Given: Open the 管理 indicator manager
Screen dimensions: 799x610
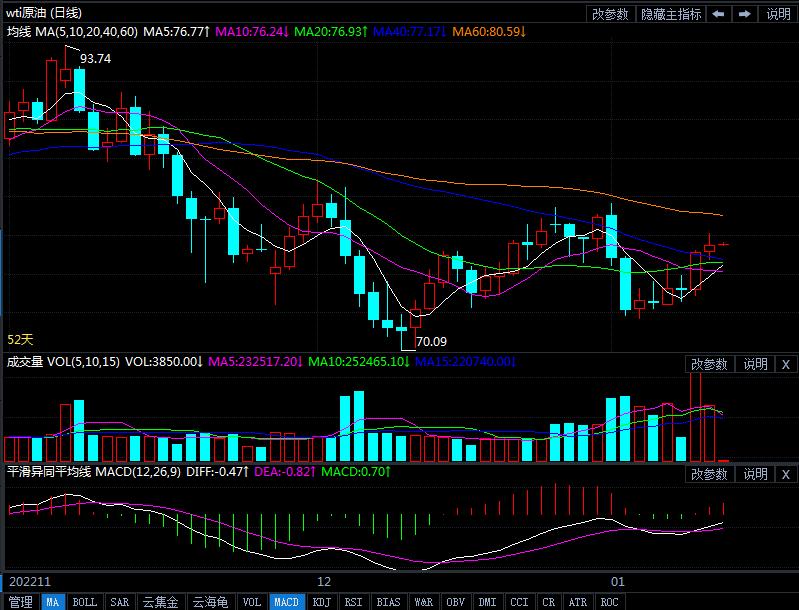Looking at the screenshot, I should 20,602.
